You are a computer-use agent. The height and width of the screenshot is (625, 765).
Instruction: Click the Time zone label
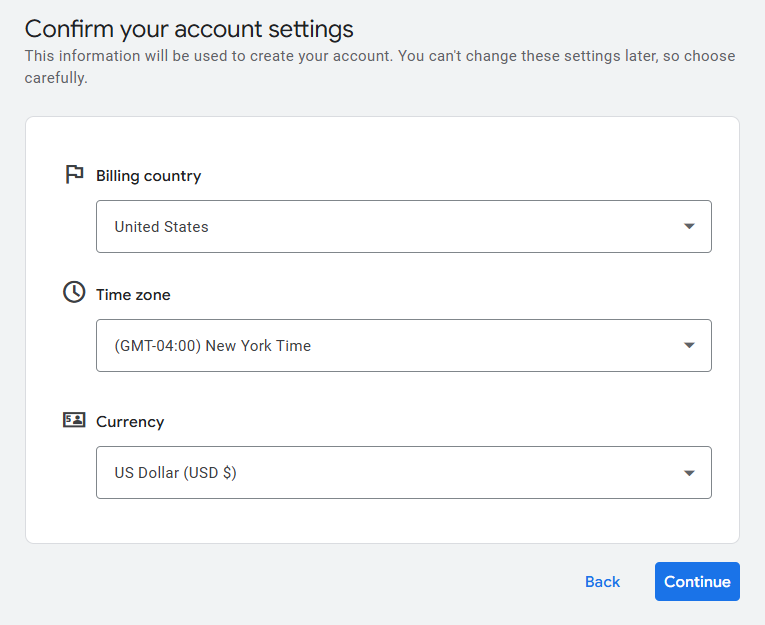pos(133,295)
